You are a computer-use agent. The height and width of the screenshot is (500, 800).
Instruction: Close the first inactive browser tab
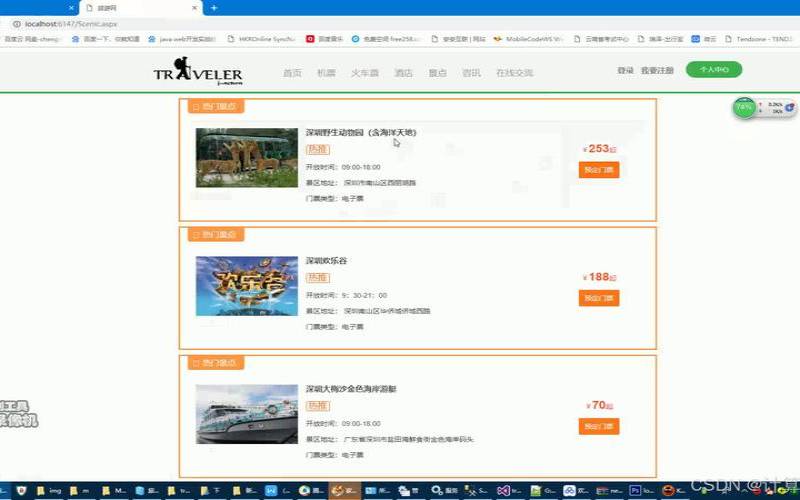(x=71, y=8)
